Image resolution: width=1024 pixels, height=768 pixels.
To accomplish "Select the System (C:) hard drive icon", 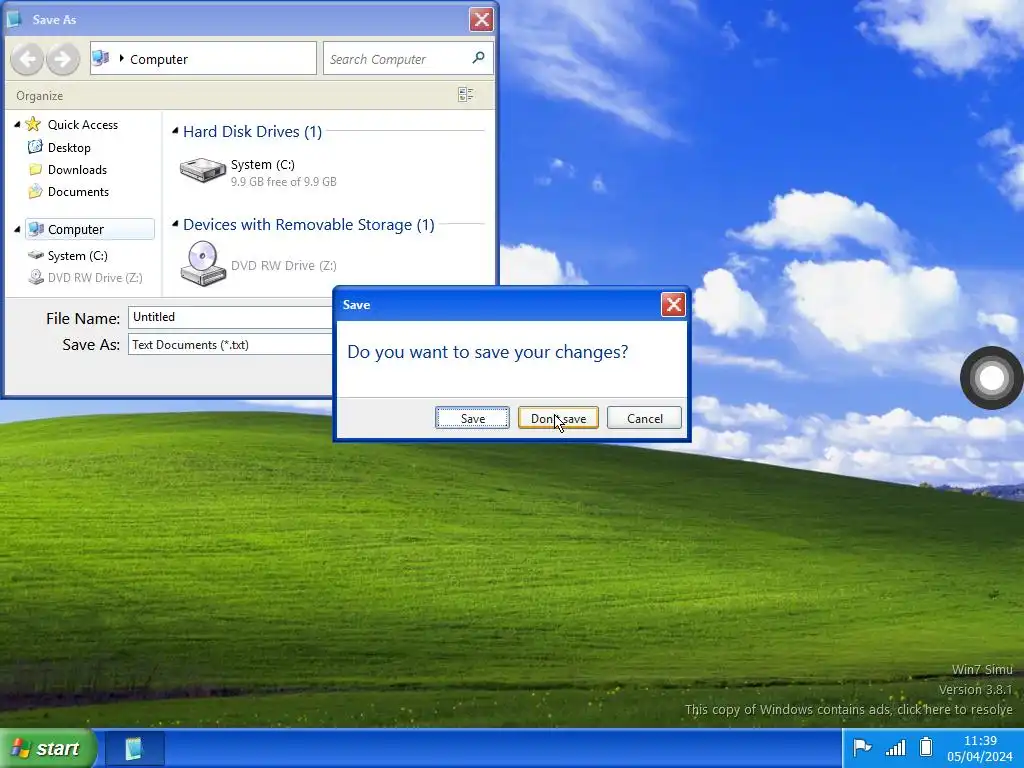I will 203,170.
